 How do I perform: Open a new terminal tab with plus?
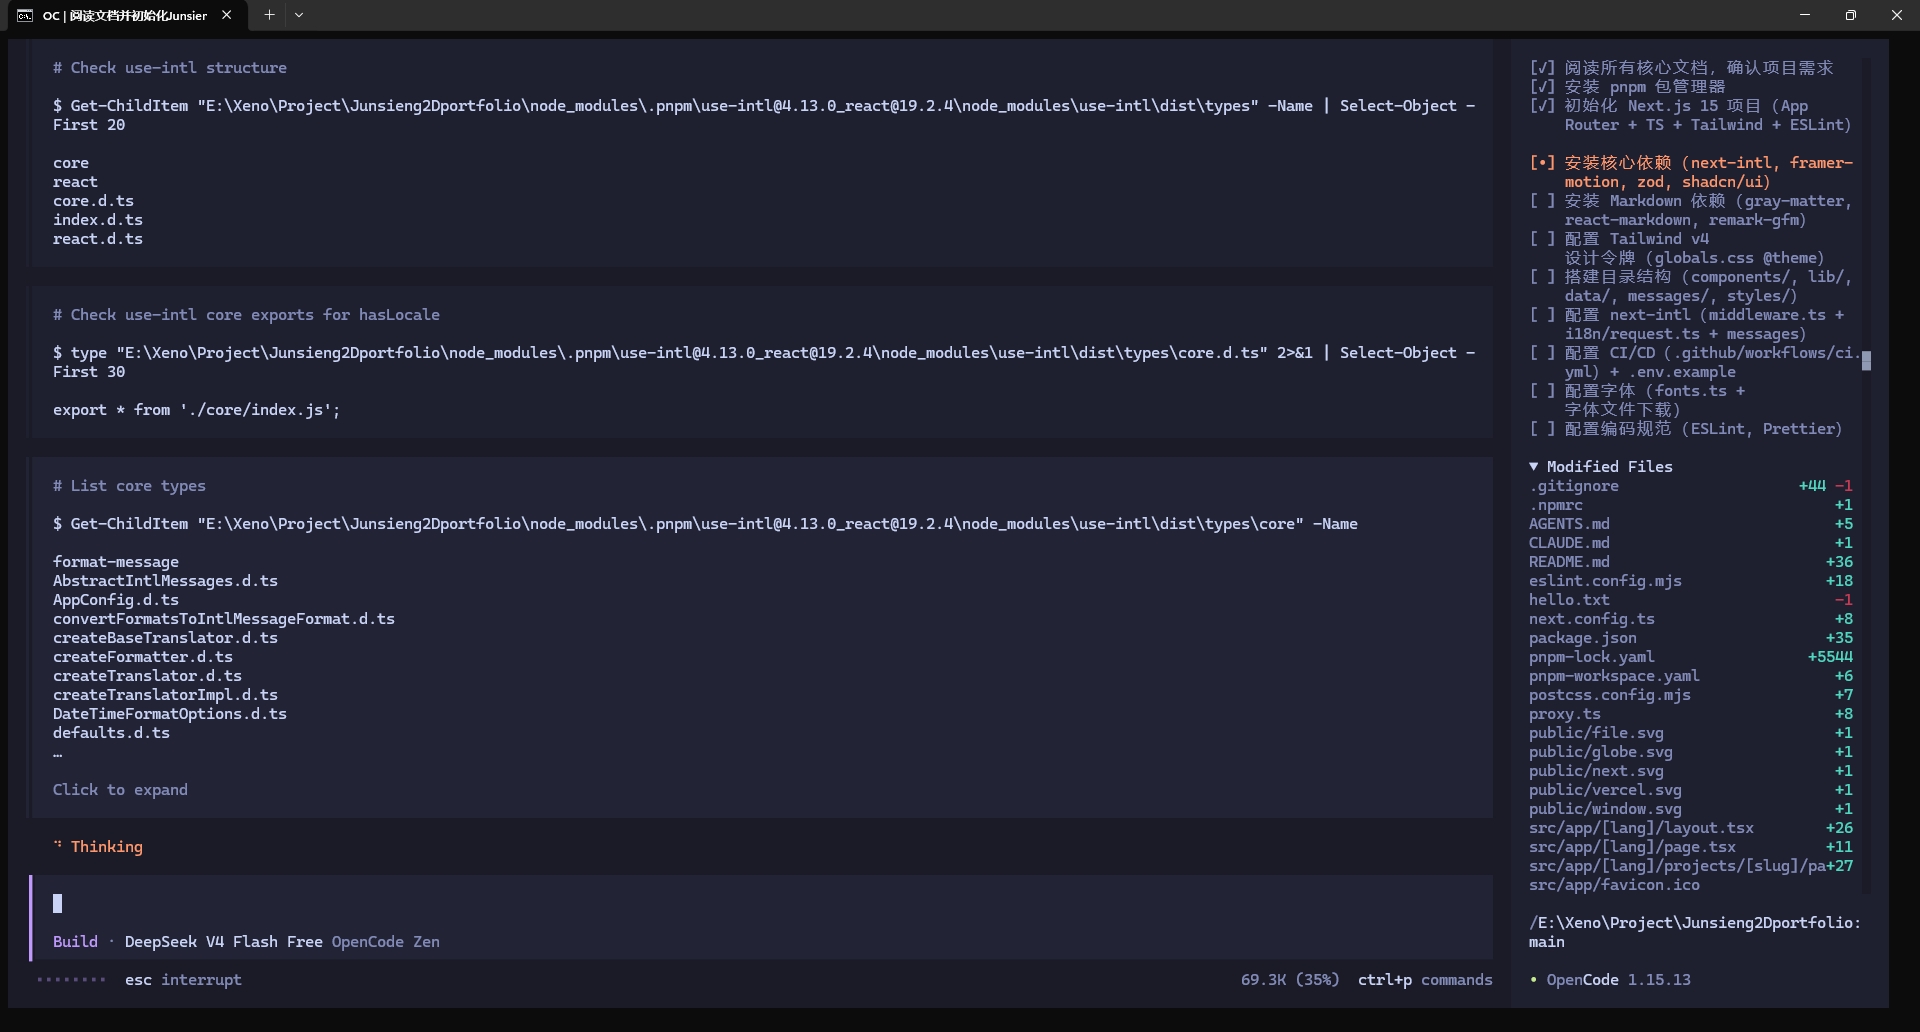click(269, 15)
